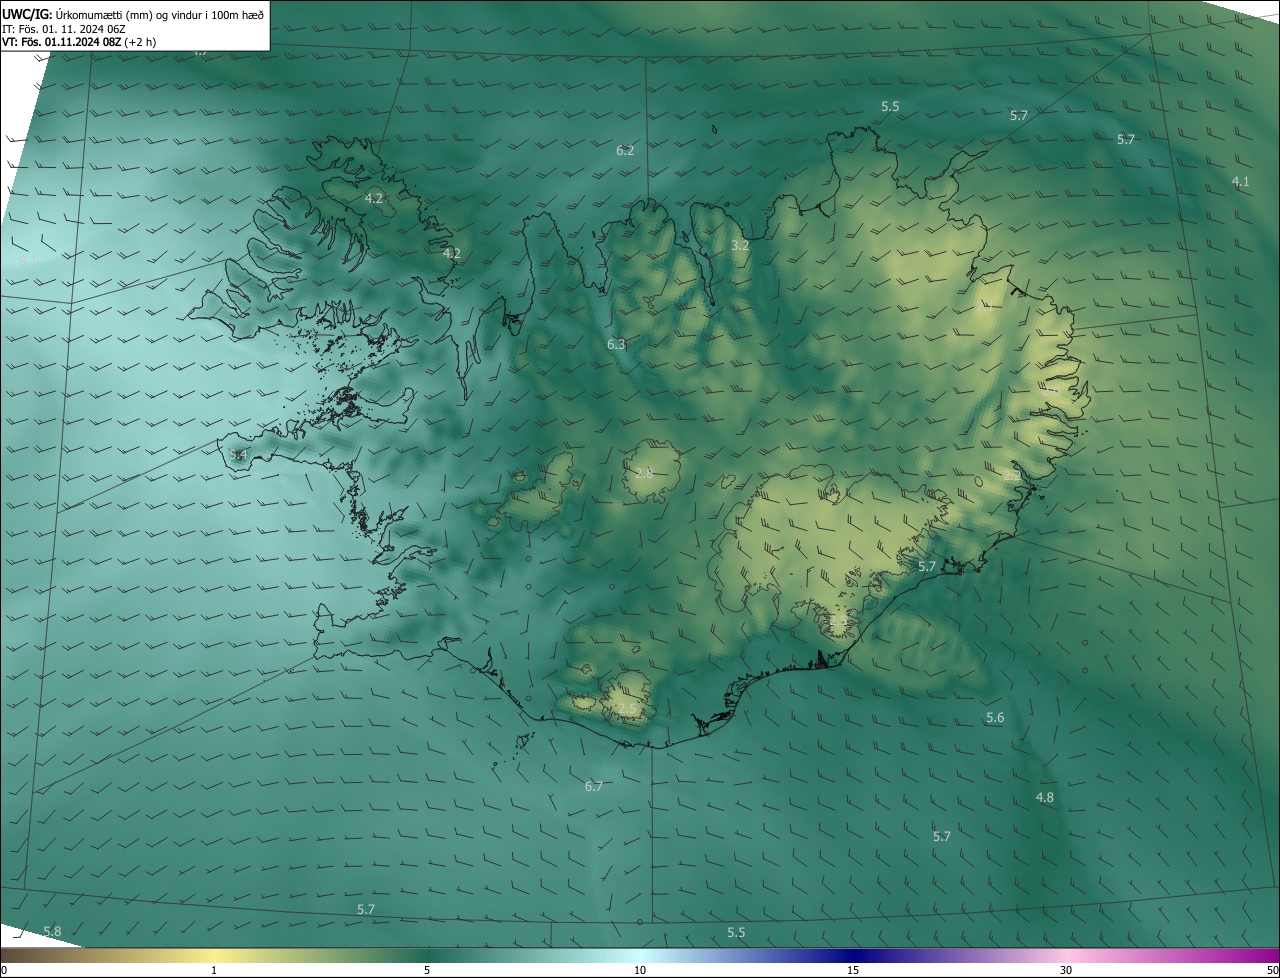Image resolution: width=1280 pixels, height=978 pixels.
Task: Click the 4.1 value on the map
Action: [x=1240, y=181]
